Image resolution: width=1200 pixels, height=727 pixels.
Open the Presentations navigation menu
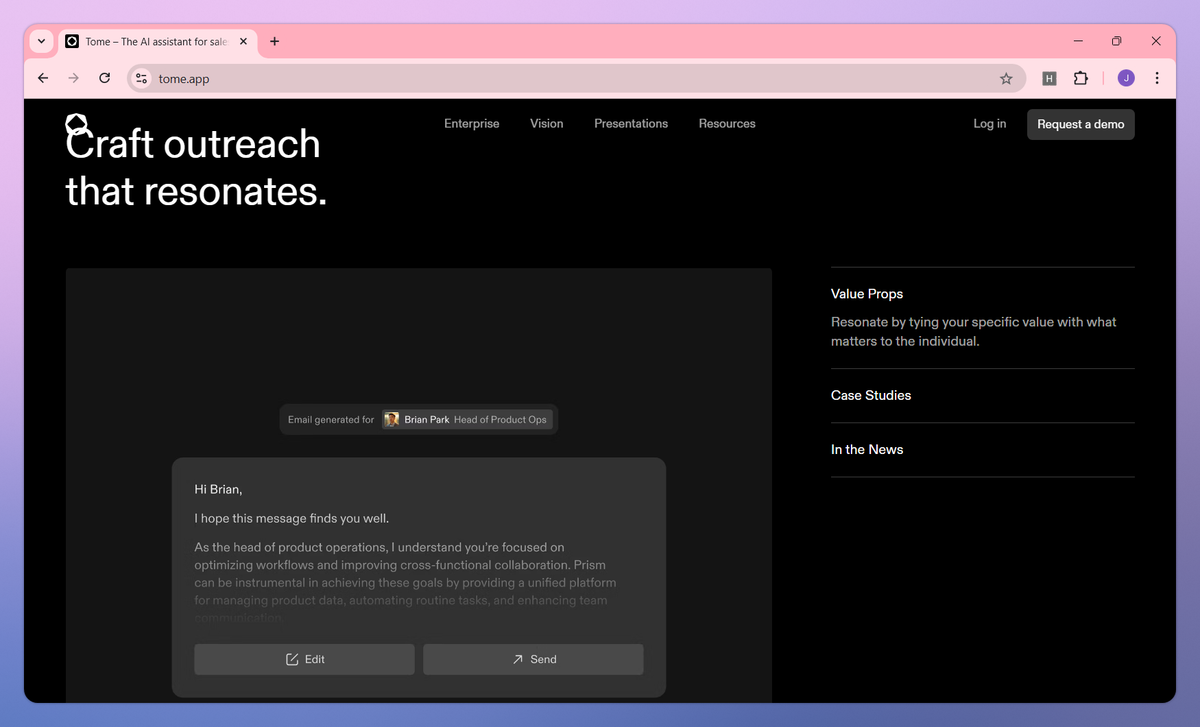pyautogui.click(x=631, y=123)
